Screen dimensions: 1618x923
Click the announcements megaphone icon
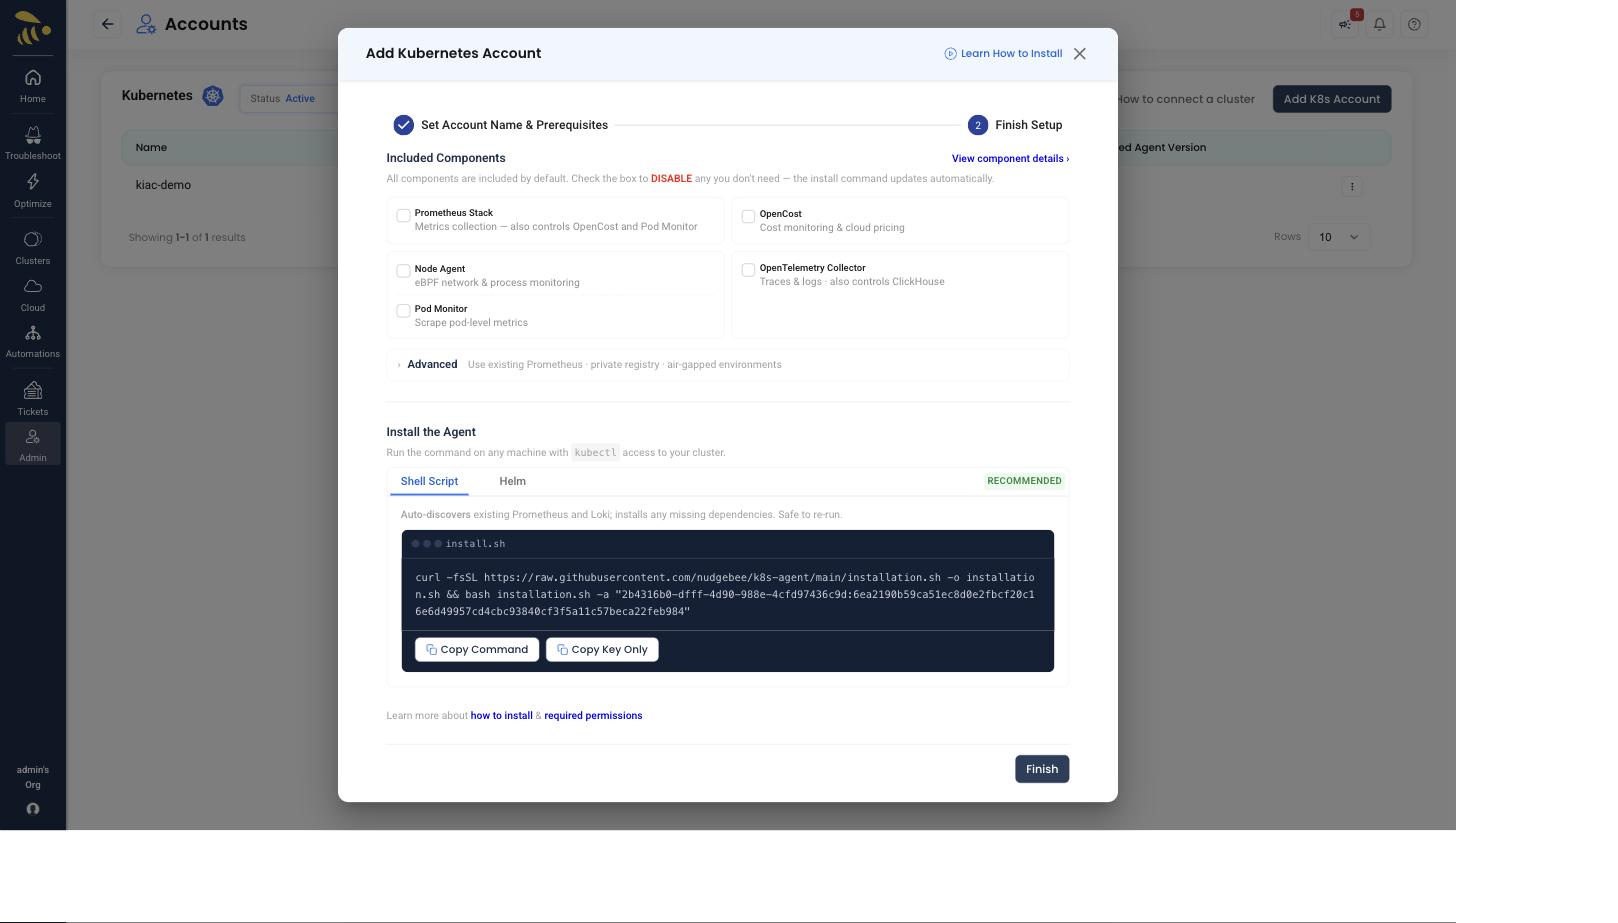[1346, 24]
